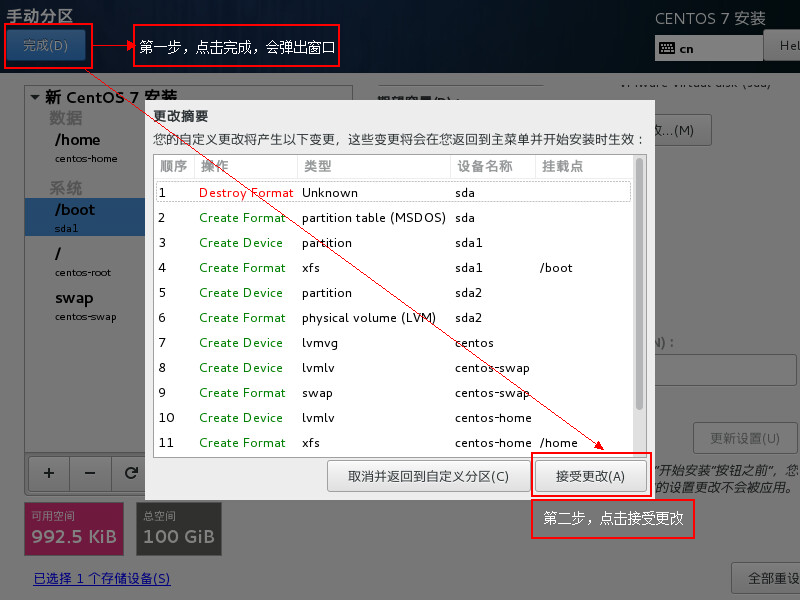Select the / centos-root partition
Viewport: 800px width, 600px height.
click(x=85, y=261)
